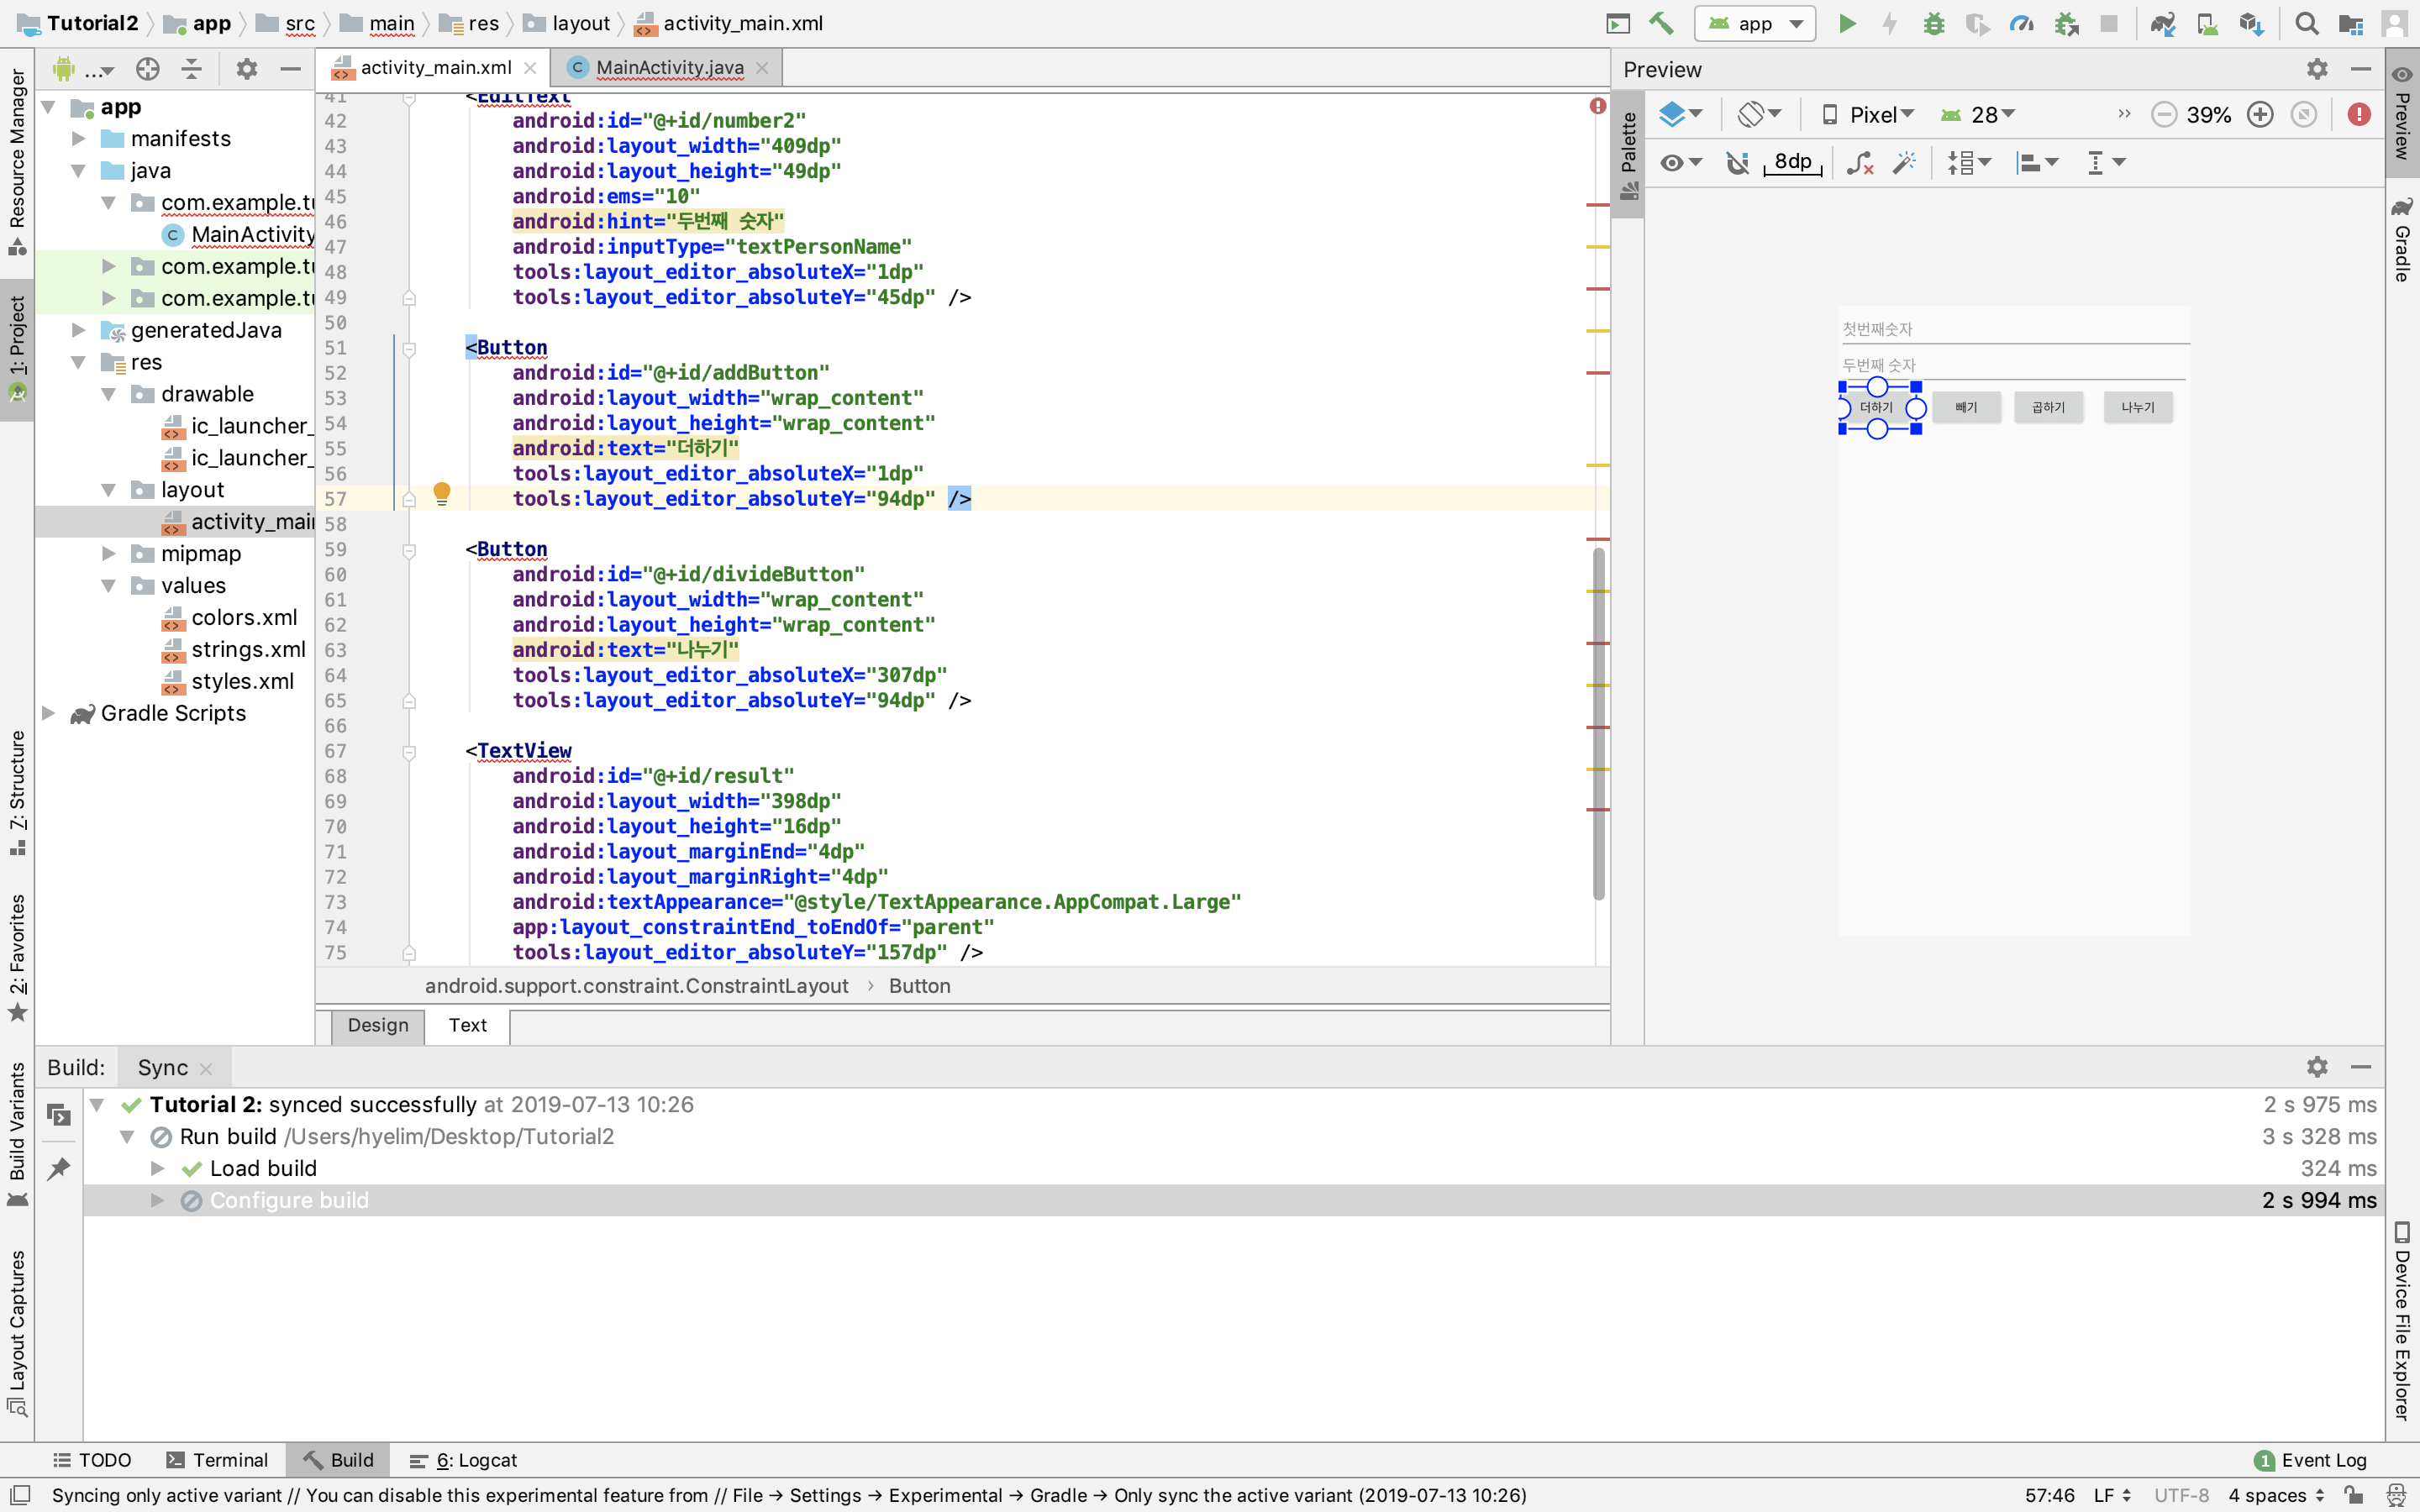Toggle autoconnect magnet in preview toolbar
The image size is (2420, 1512).
coord(1738,162)
